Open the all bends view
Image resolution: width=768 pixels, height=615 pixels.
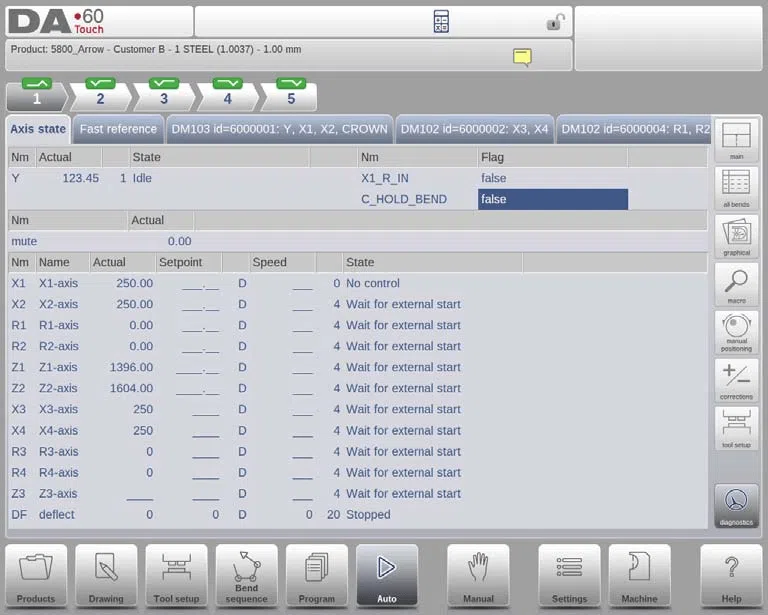tap(736, 188)
